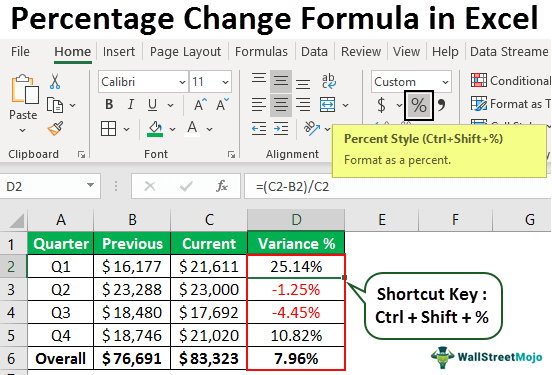This screenshot has width=552, height=375.
Task: Decrease font size with smaller A
Action: 222,105
